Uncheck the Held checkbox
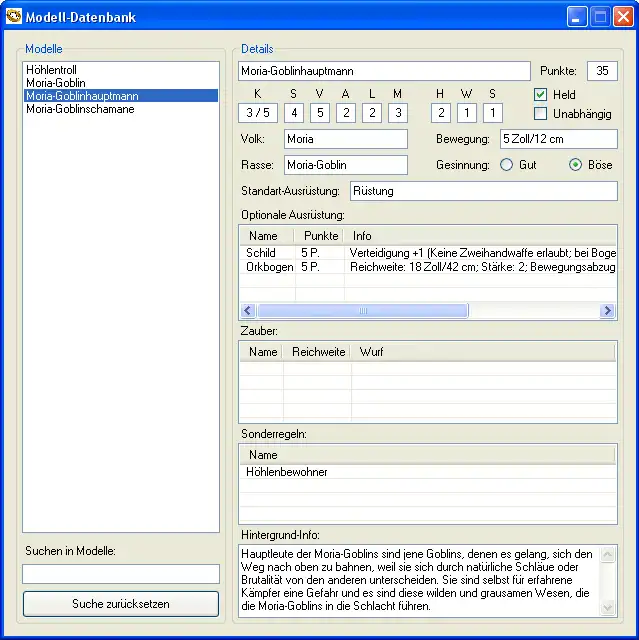Viewport: 639px width, 640px height. (x=540, y=95)
